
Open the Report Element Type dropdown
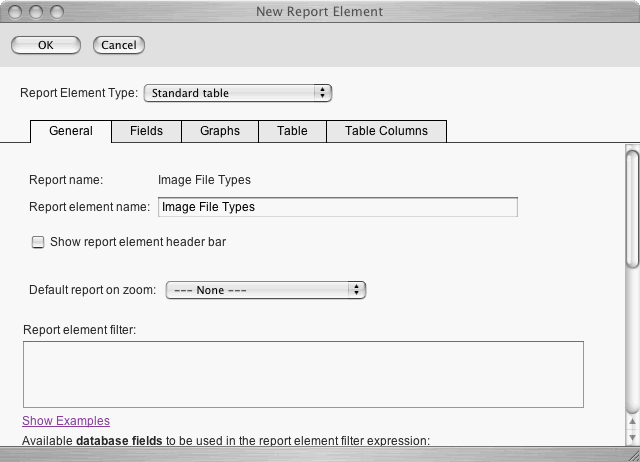(x=238, y=93)
